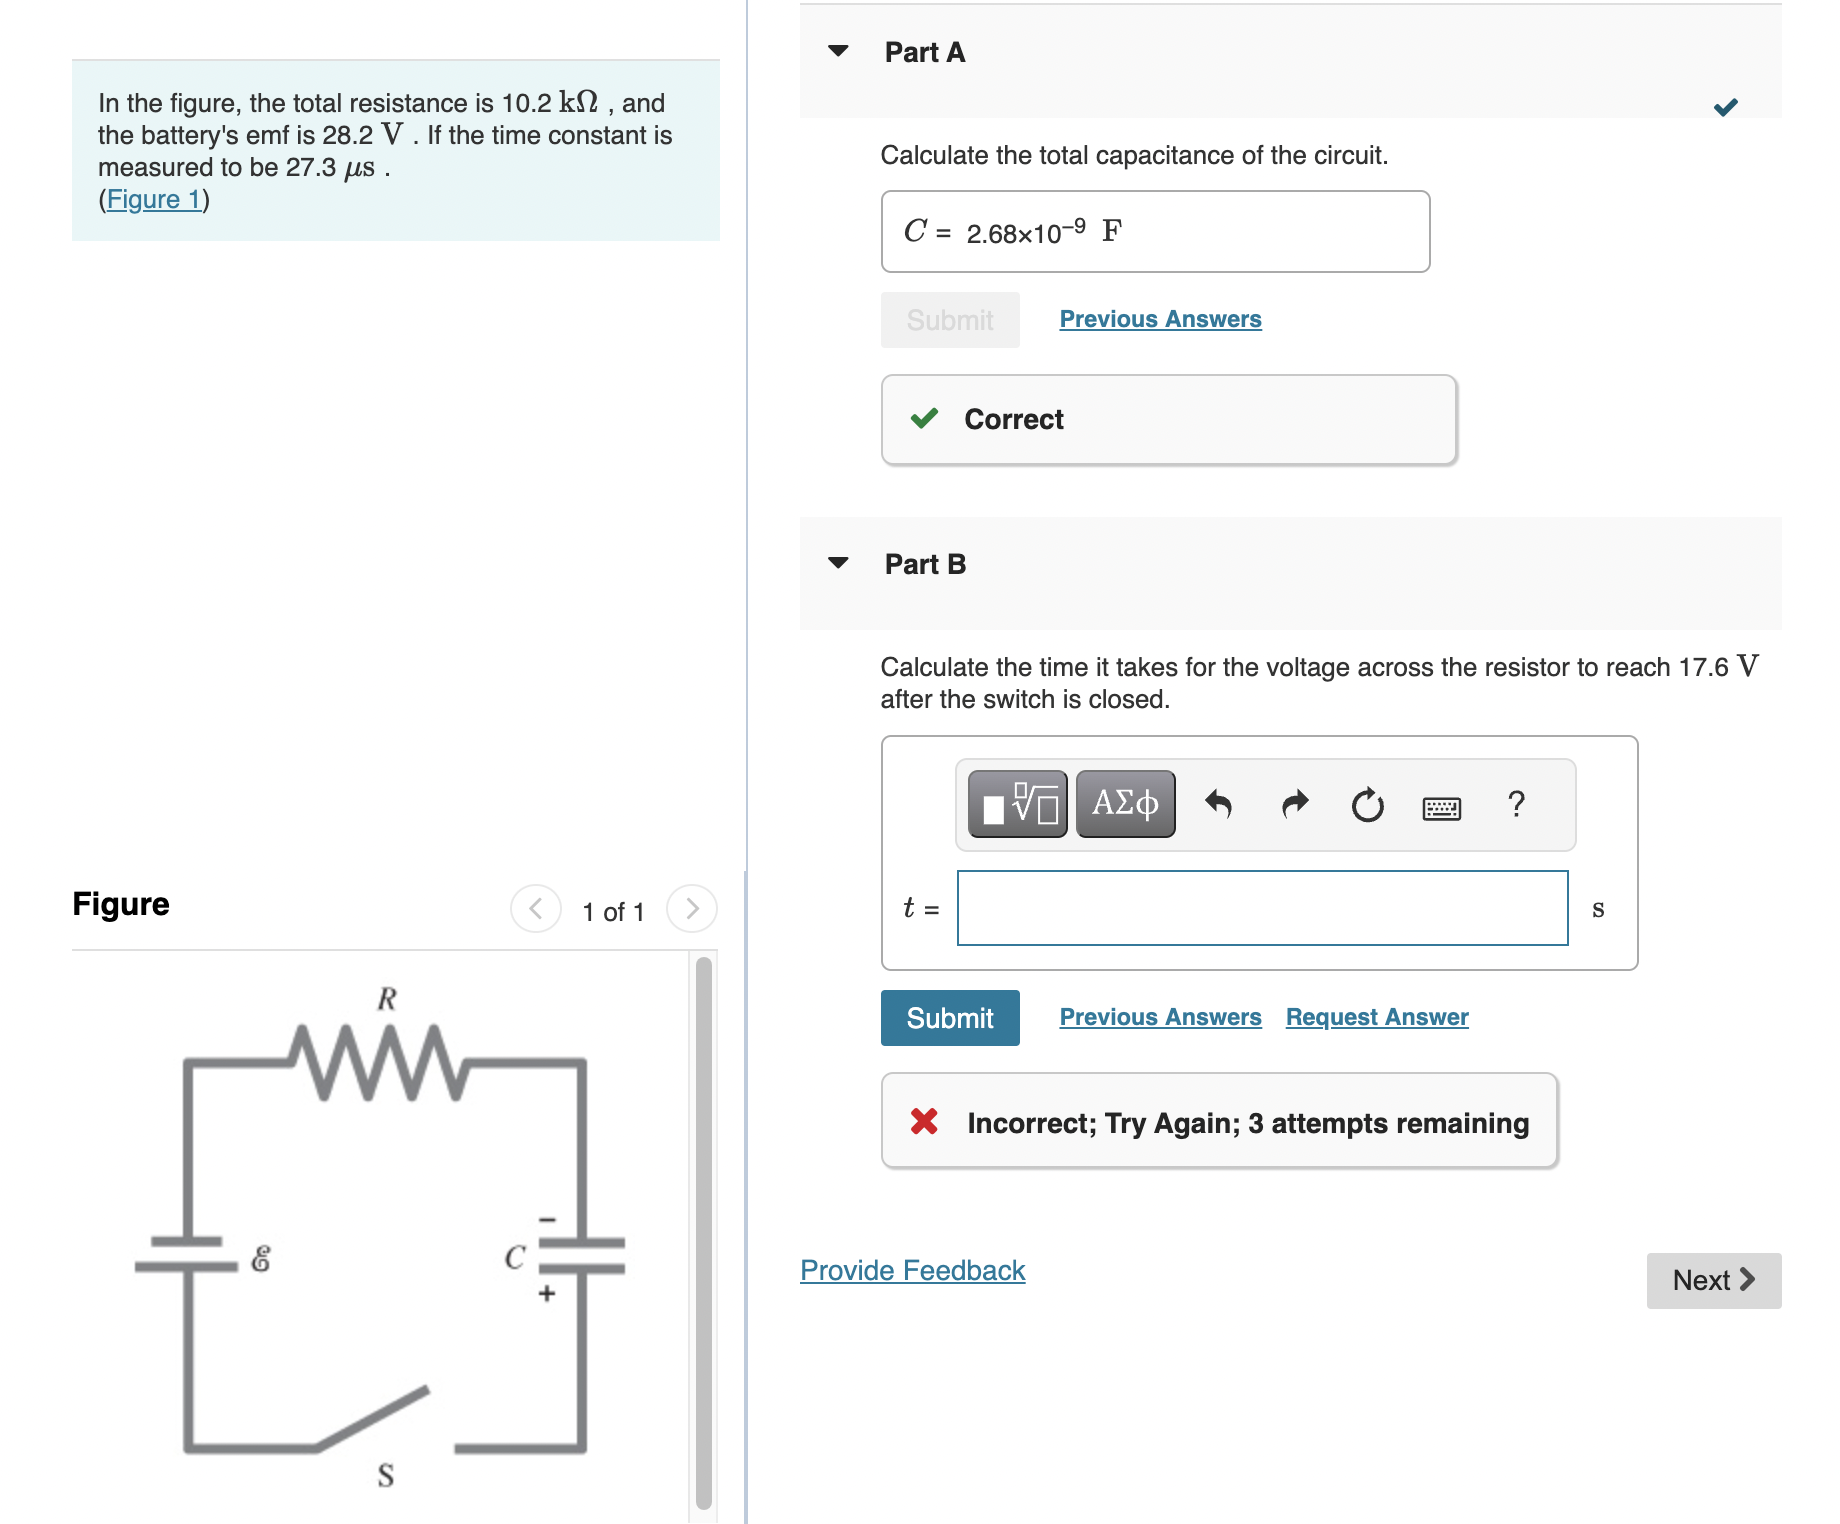Click the previous figure chevron arrow
This screenshot has width=1840, height=1524.
click(536, 909)
